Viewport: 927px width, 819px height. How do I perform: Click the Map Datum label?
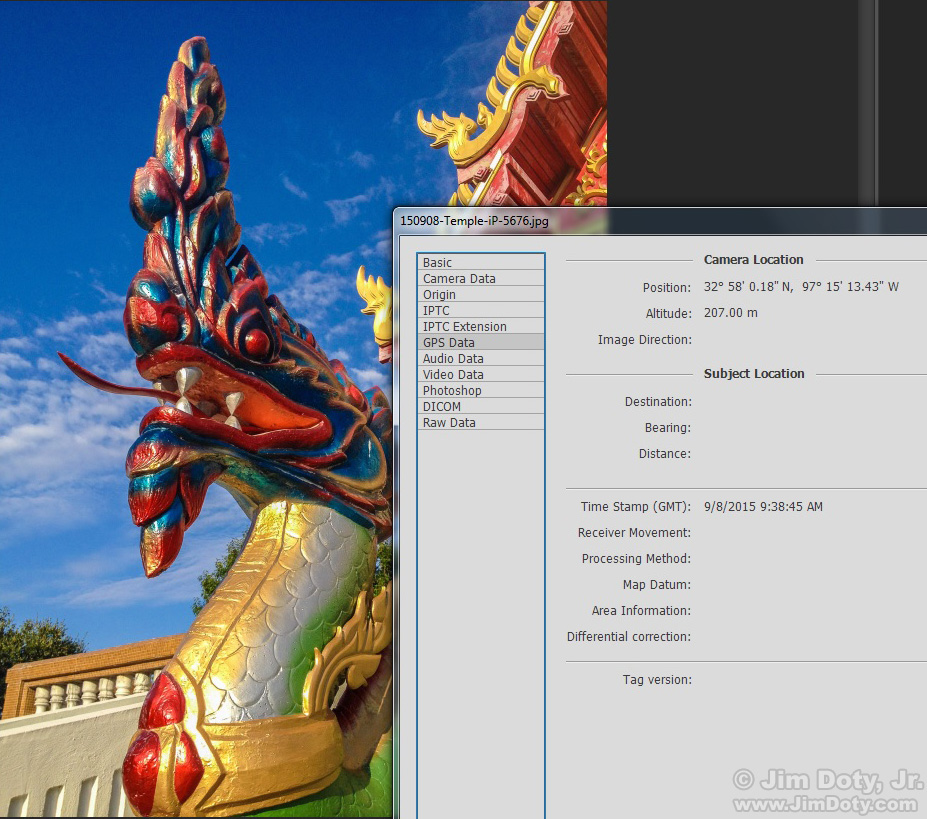click(x=657, y=584)
